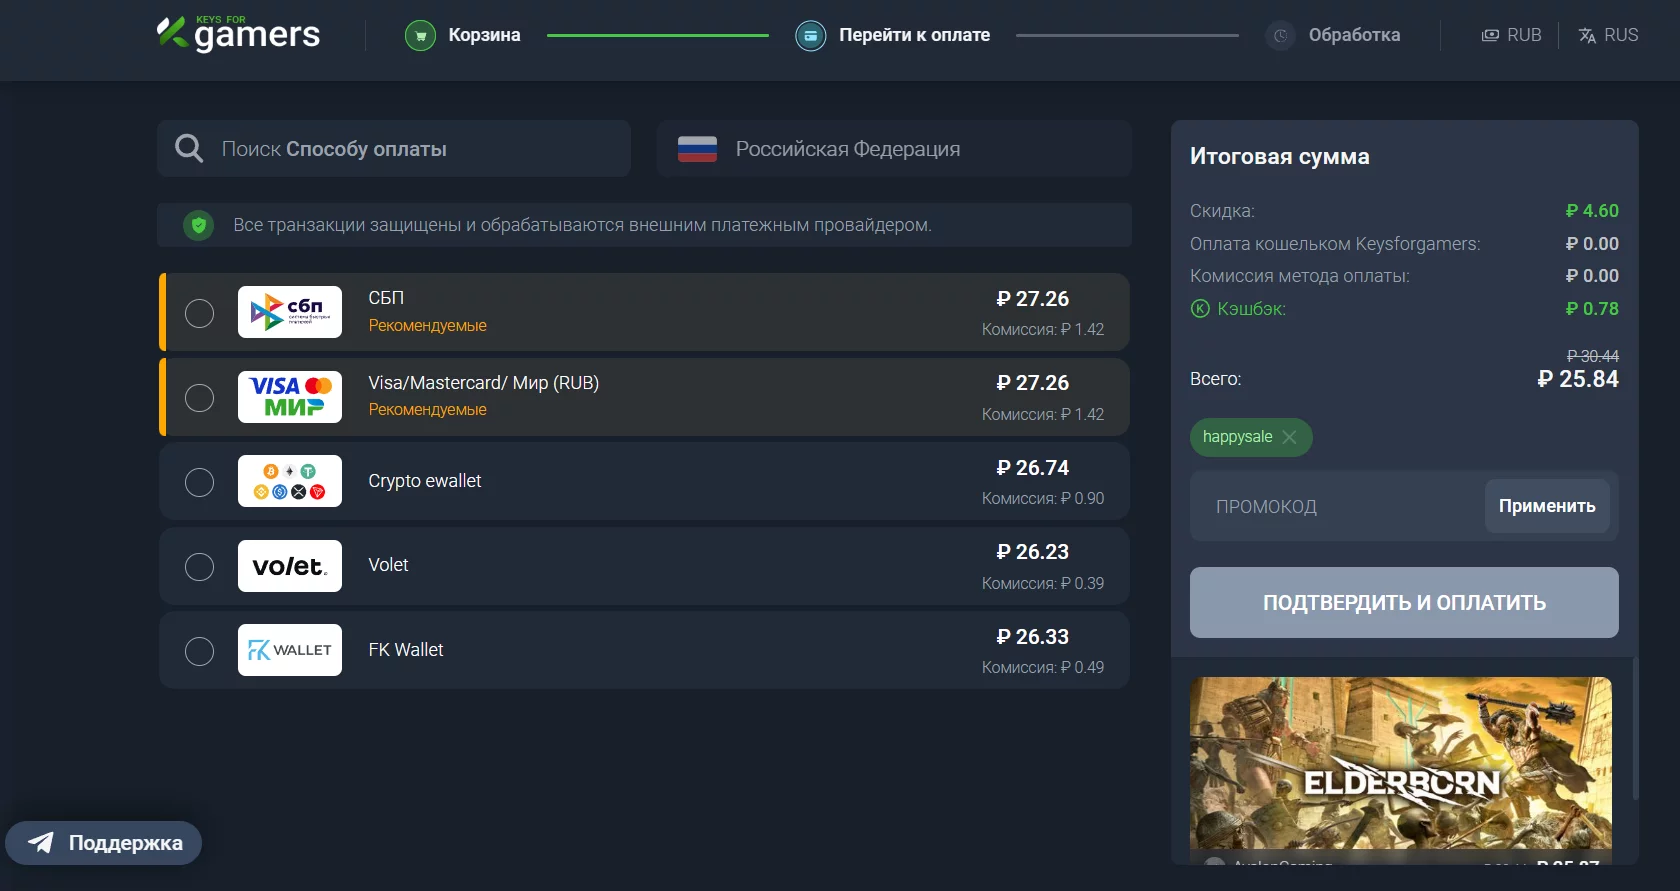Open the RUS language selector
The width and height of the screenshot is (1680, 891).
pos(1608,35)
